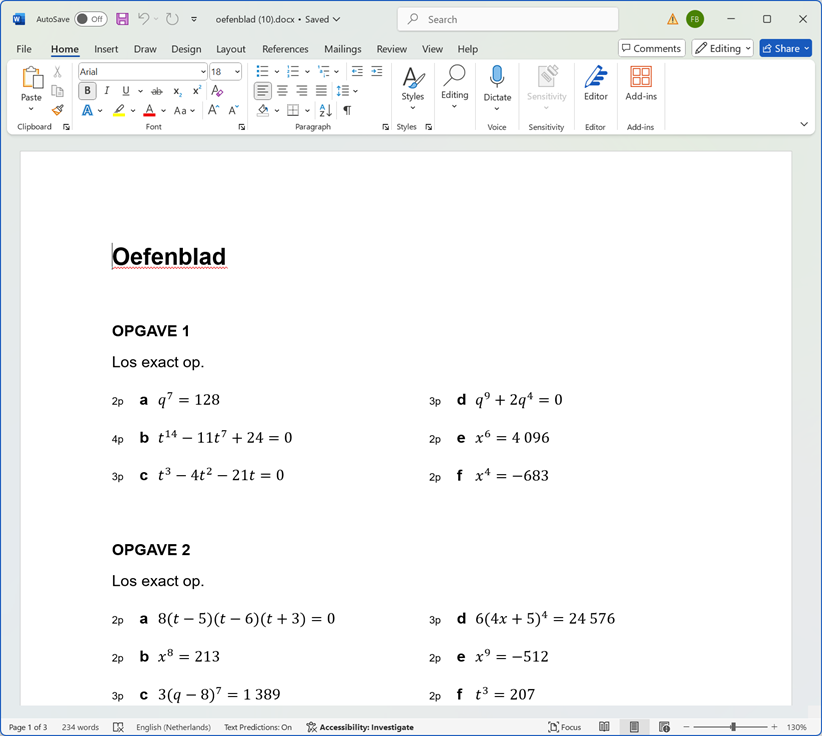This screenshot has height=736, width=822.
Task: Show or hide paragraph marks
Action: (x=347, y=110)
